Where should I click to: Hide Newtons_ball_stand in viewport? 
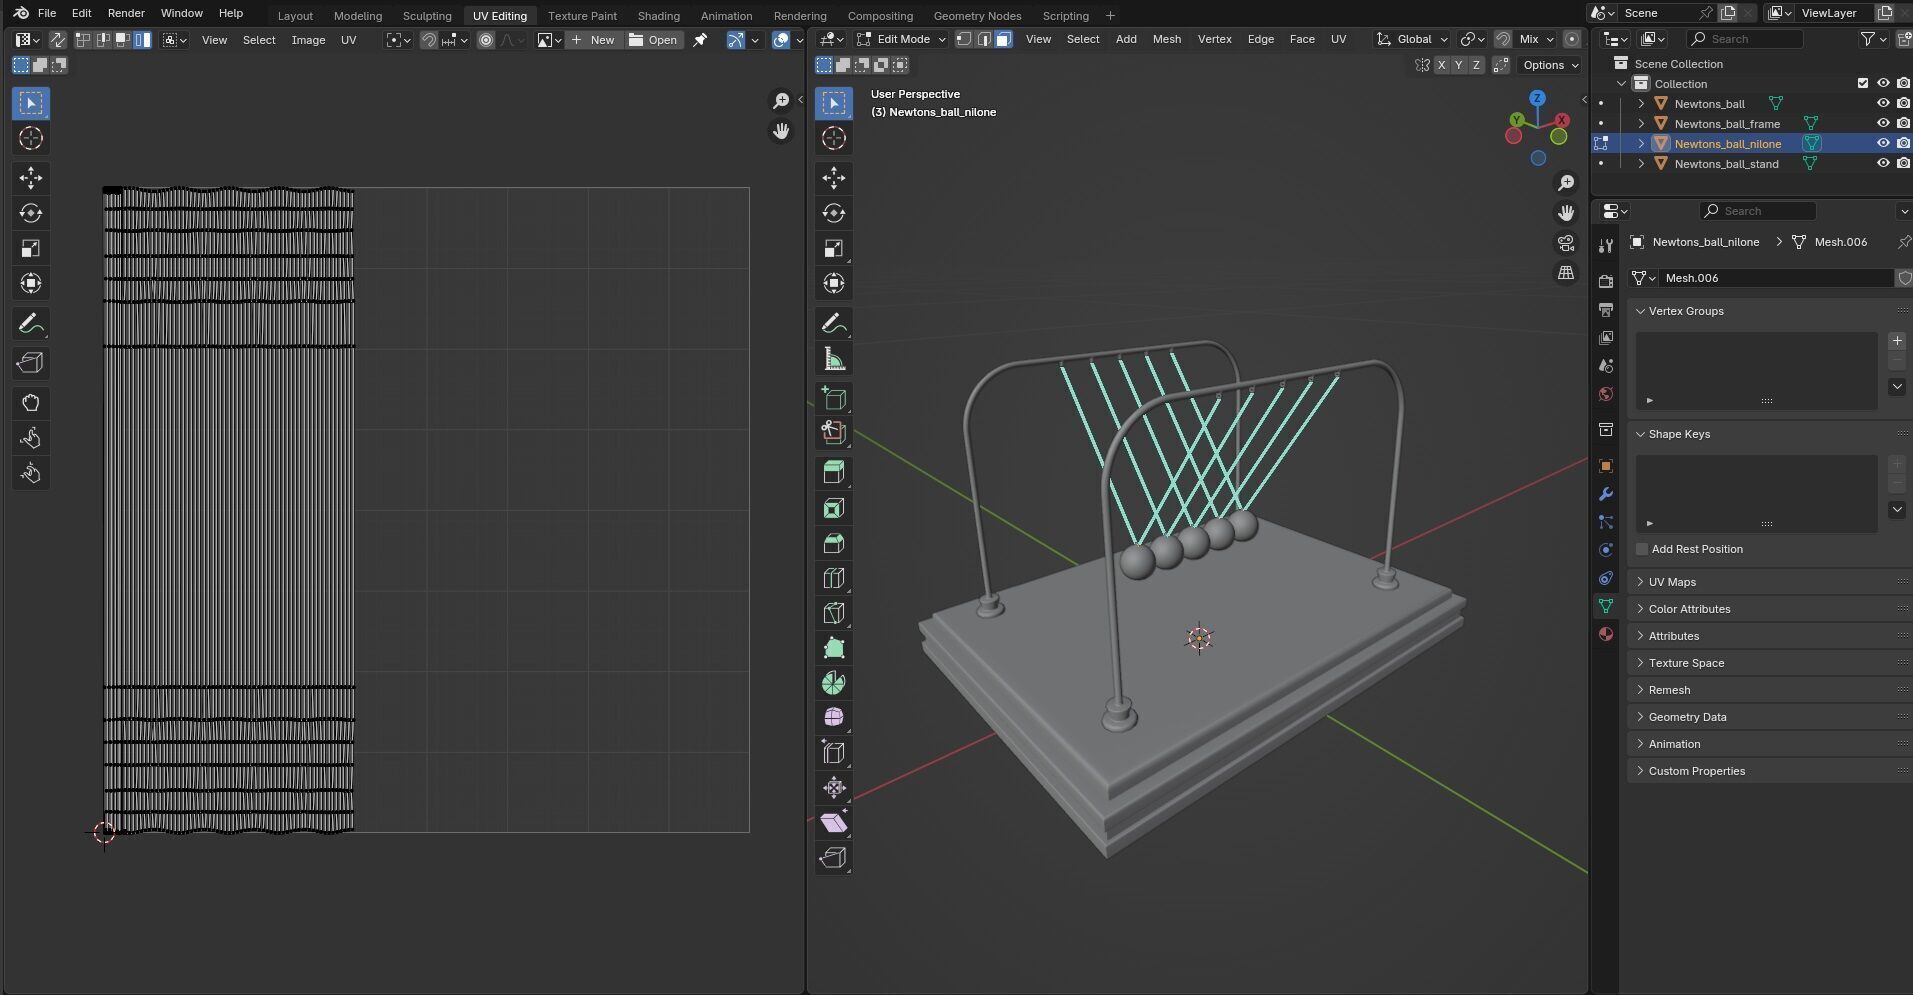(1883, 163)
